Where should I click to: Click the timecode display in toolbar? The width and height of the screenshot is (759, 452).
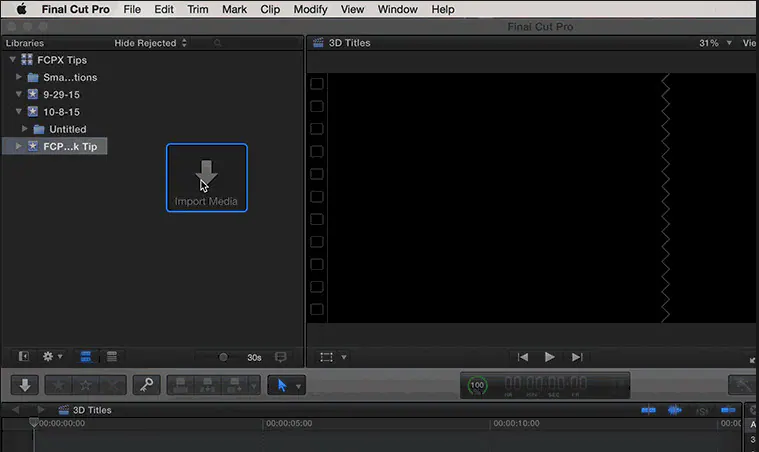tap(546, 386)
